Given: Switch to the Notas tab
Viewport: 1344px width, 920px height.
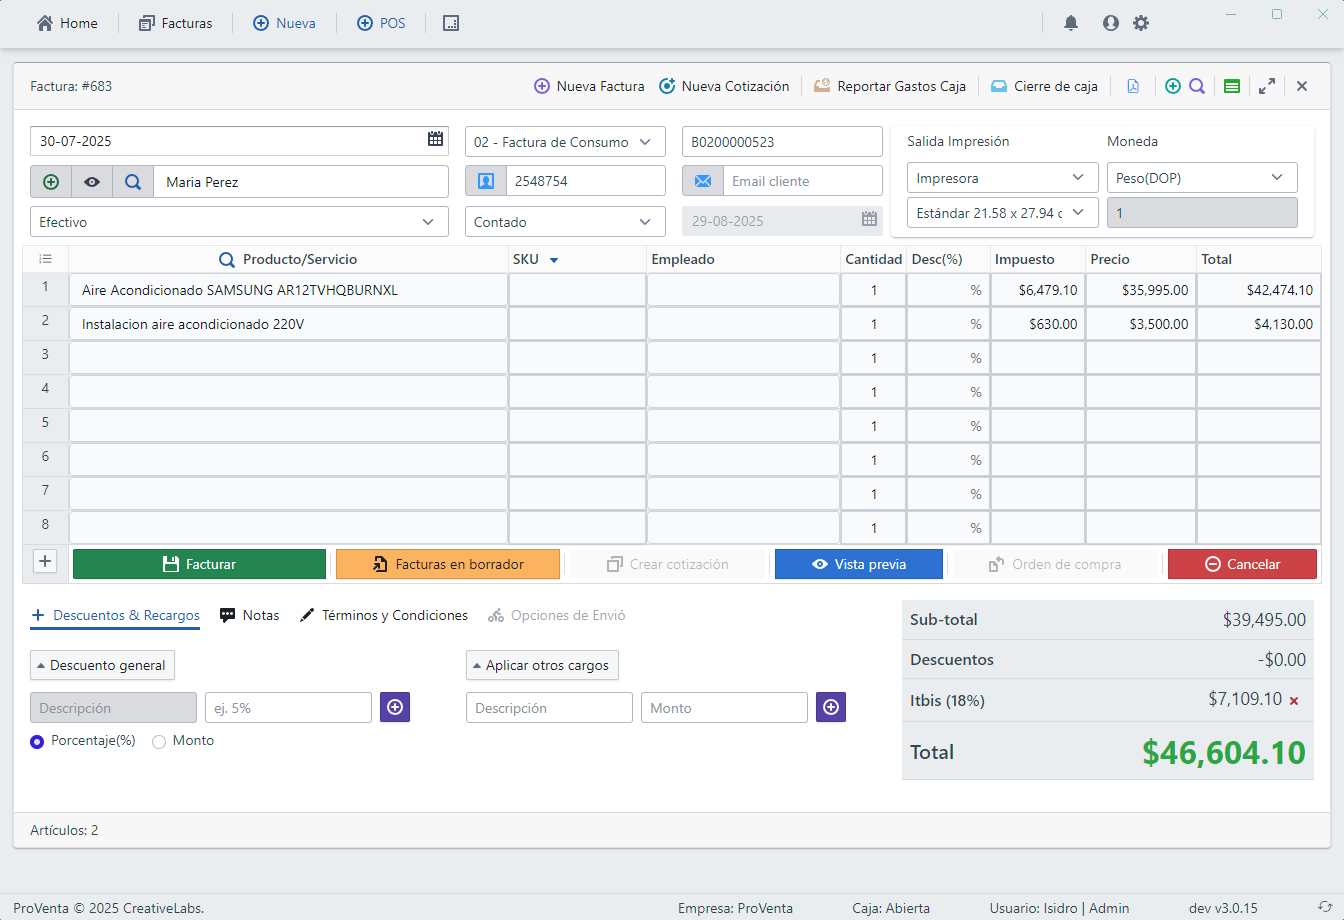Looking at the screenshot, I should (249, 615).
